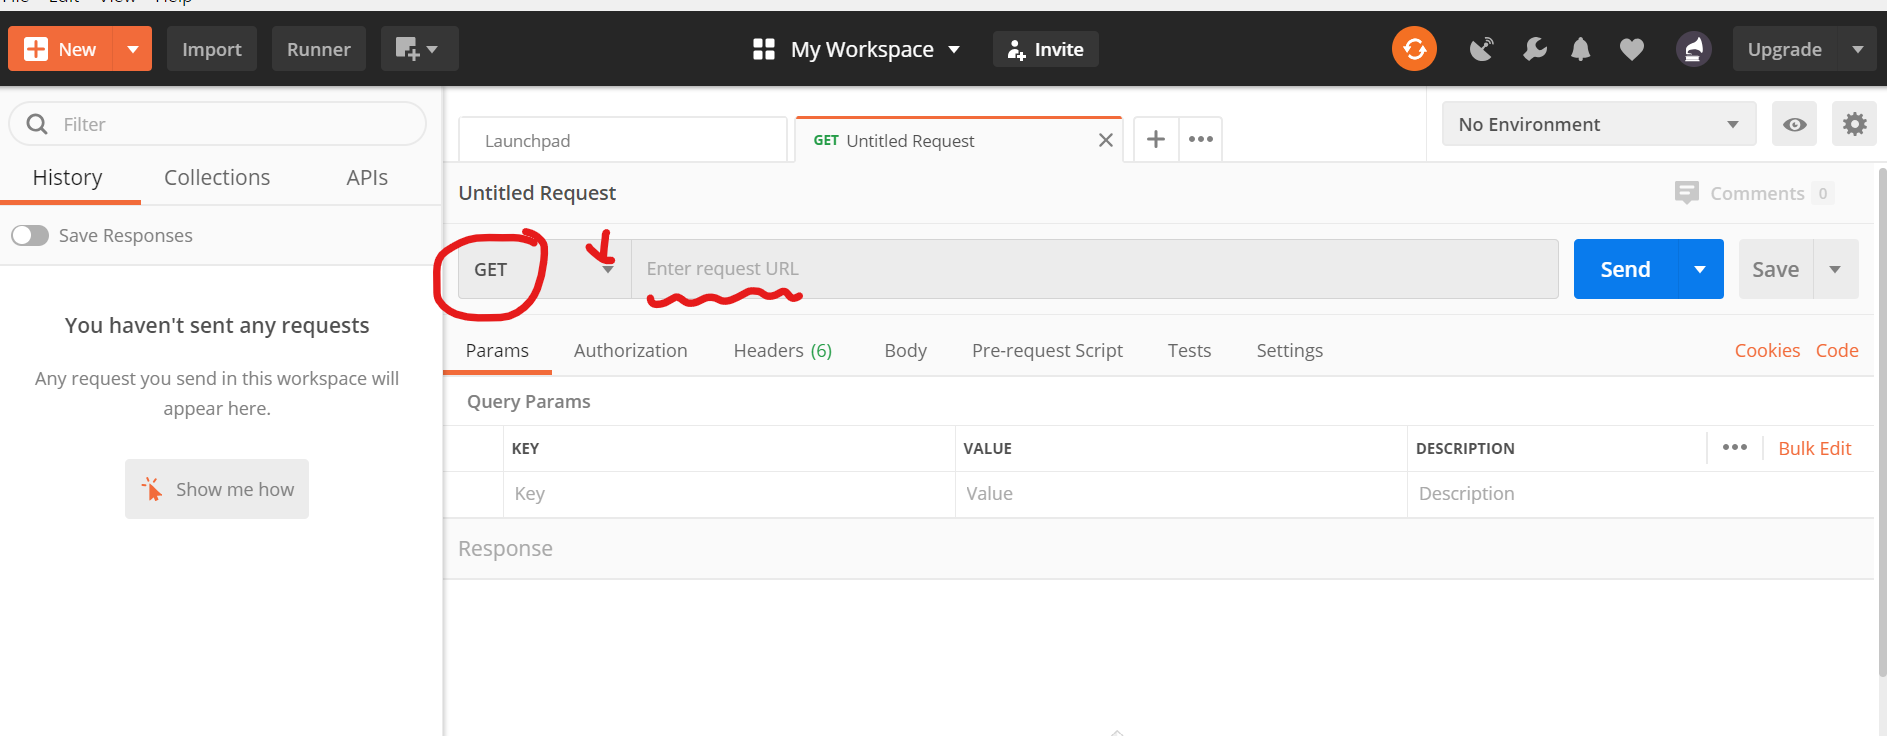Select the Body tab
The image size is (1887, 736).
906,351
